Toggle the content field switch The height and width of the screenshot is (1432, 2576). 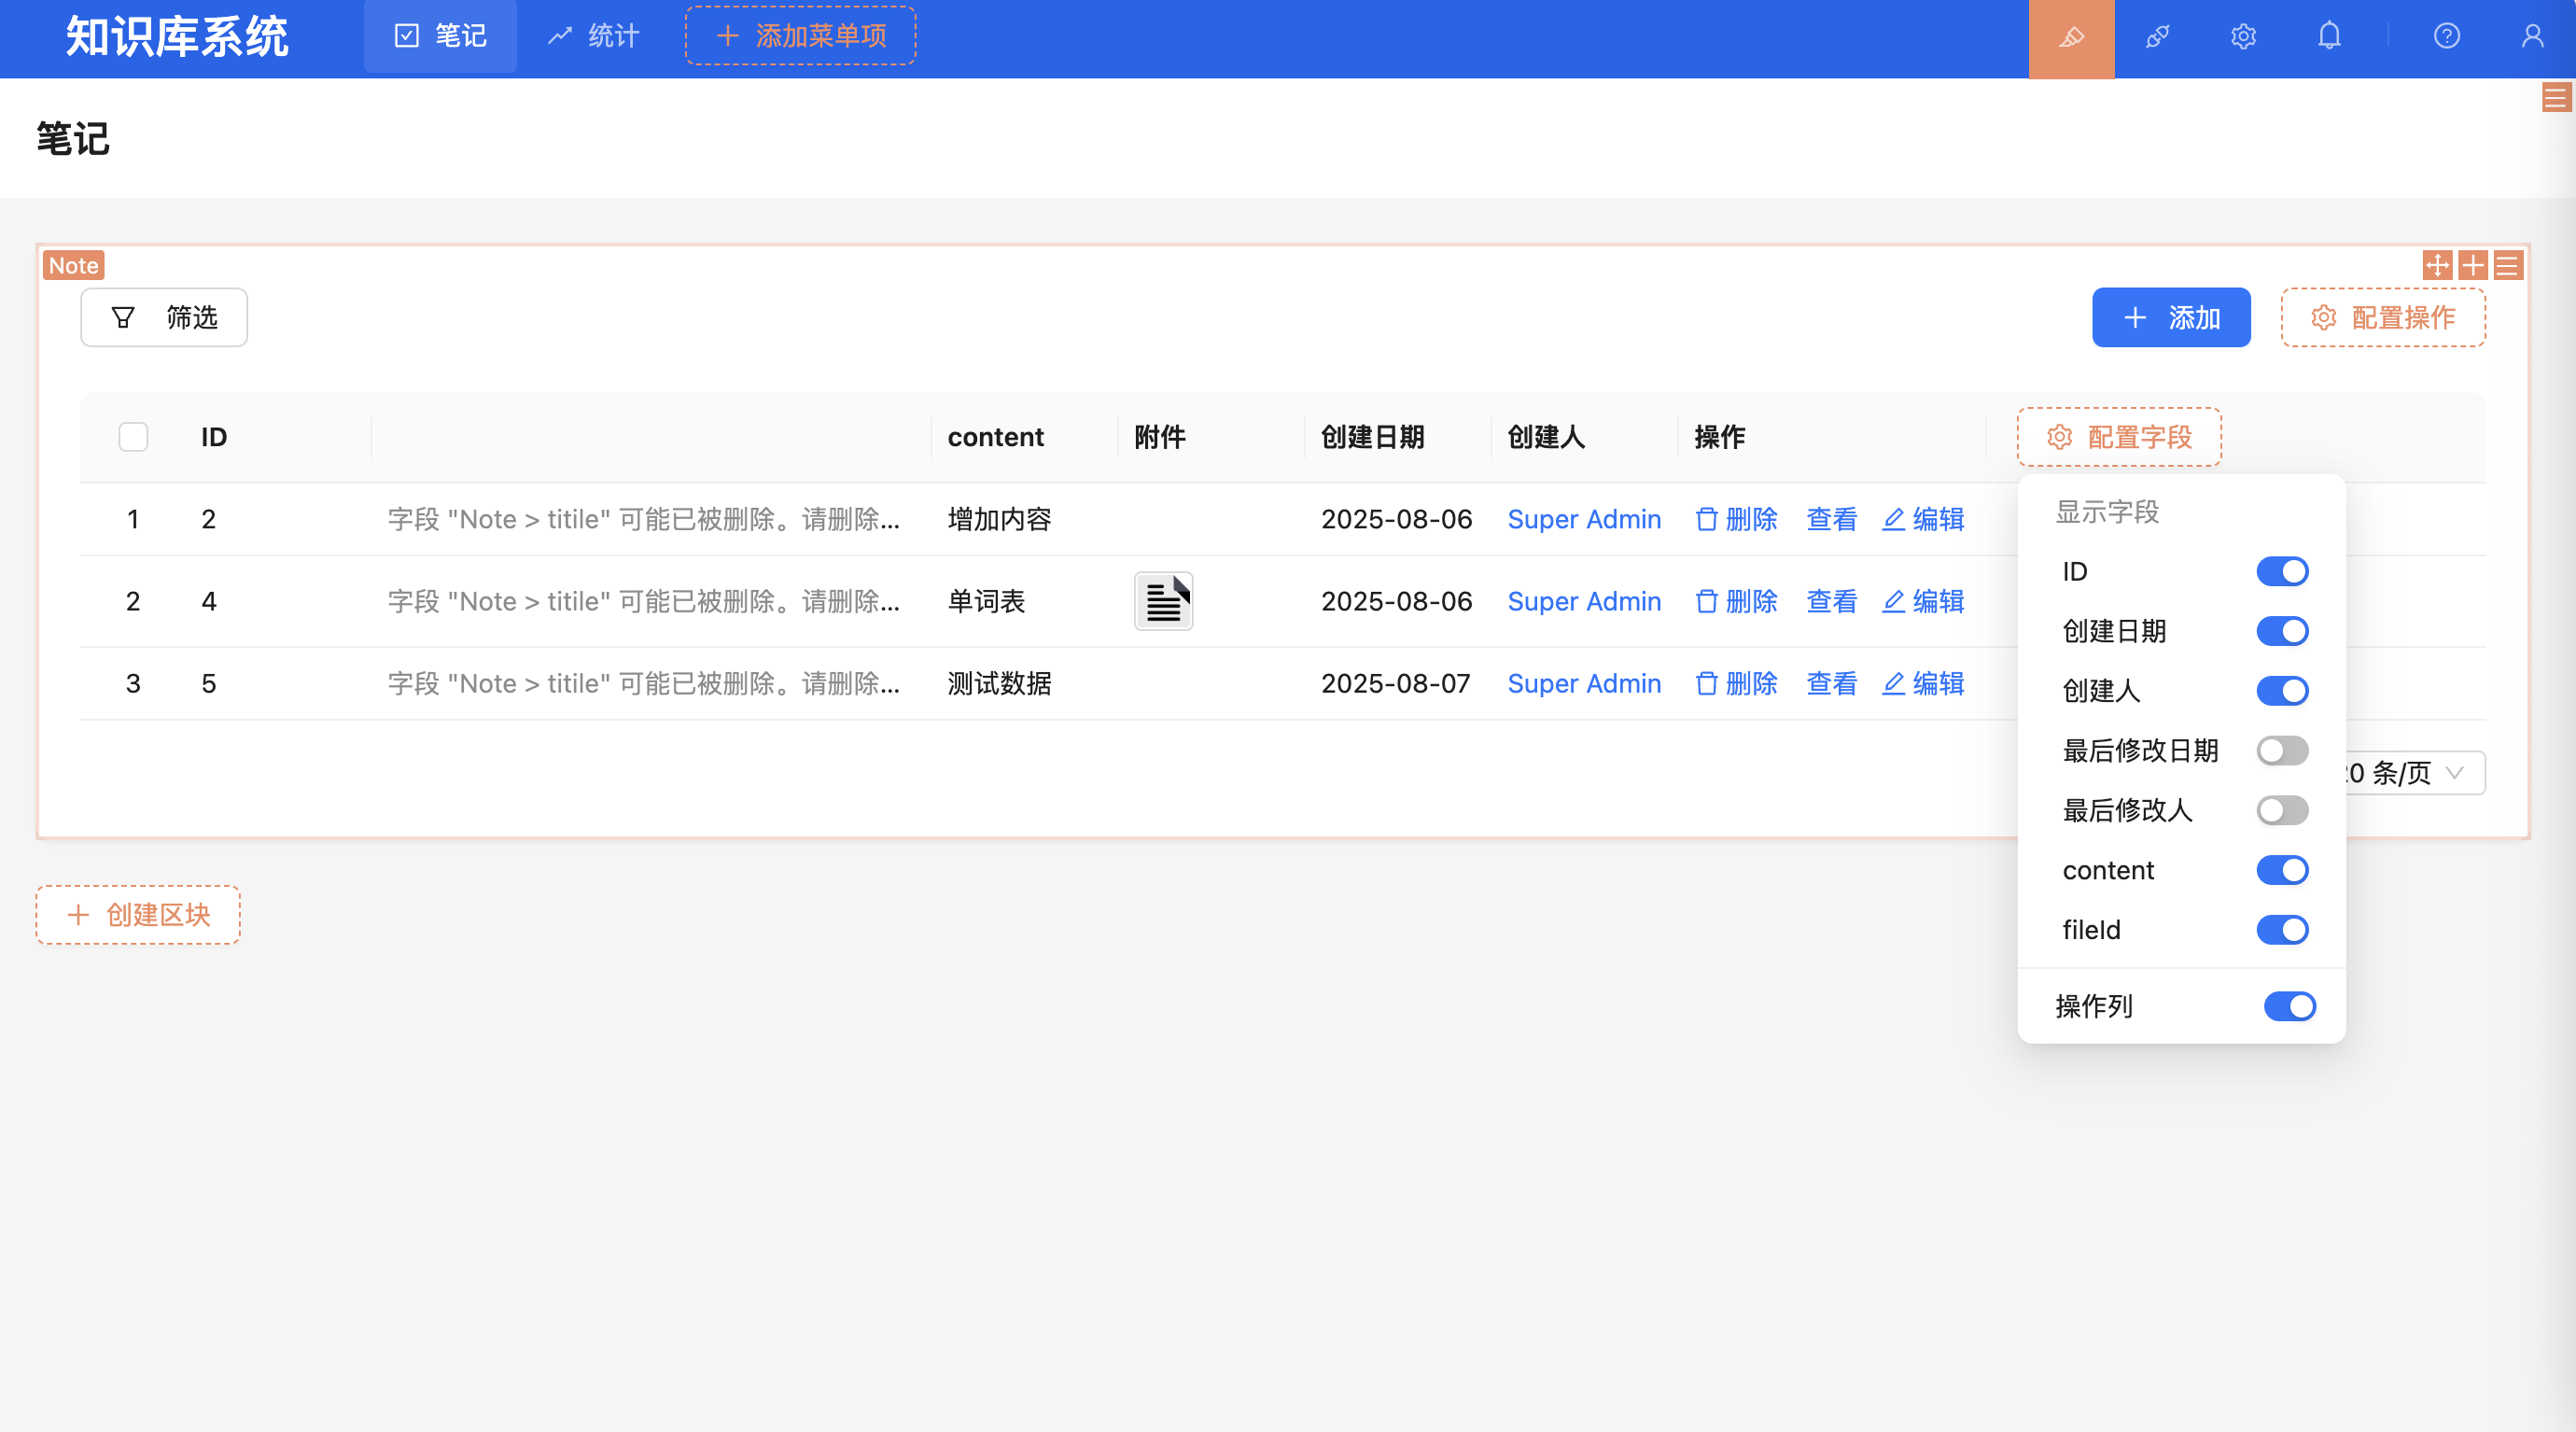coord(2282,870)
